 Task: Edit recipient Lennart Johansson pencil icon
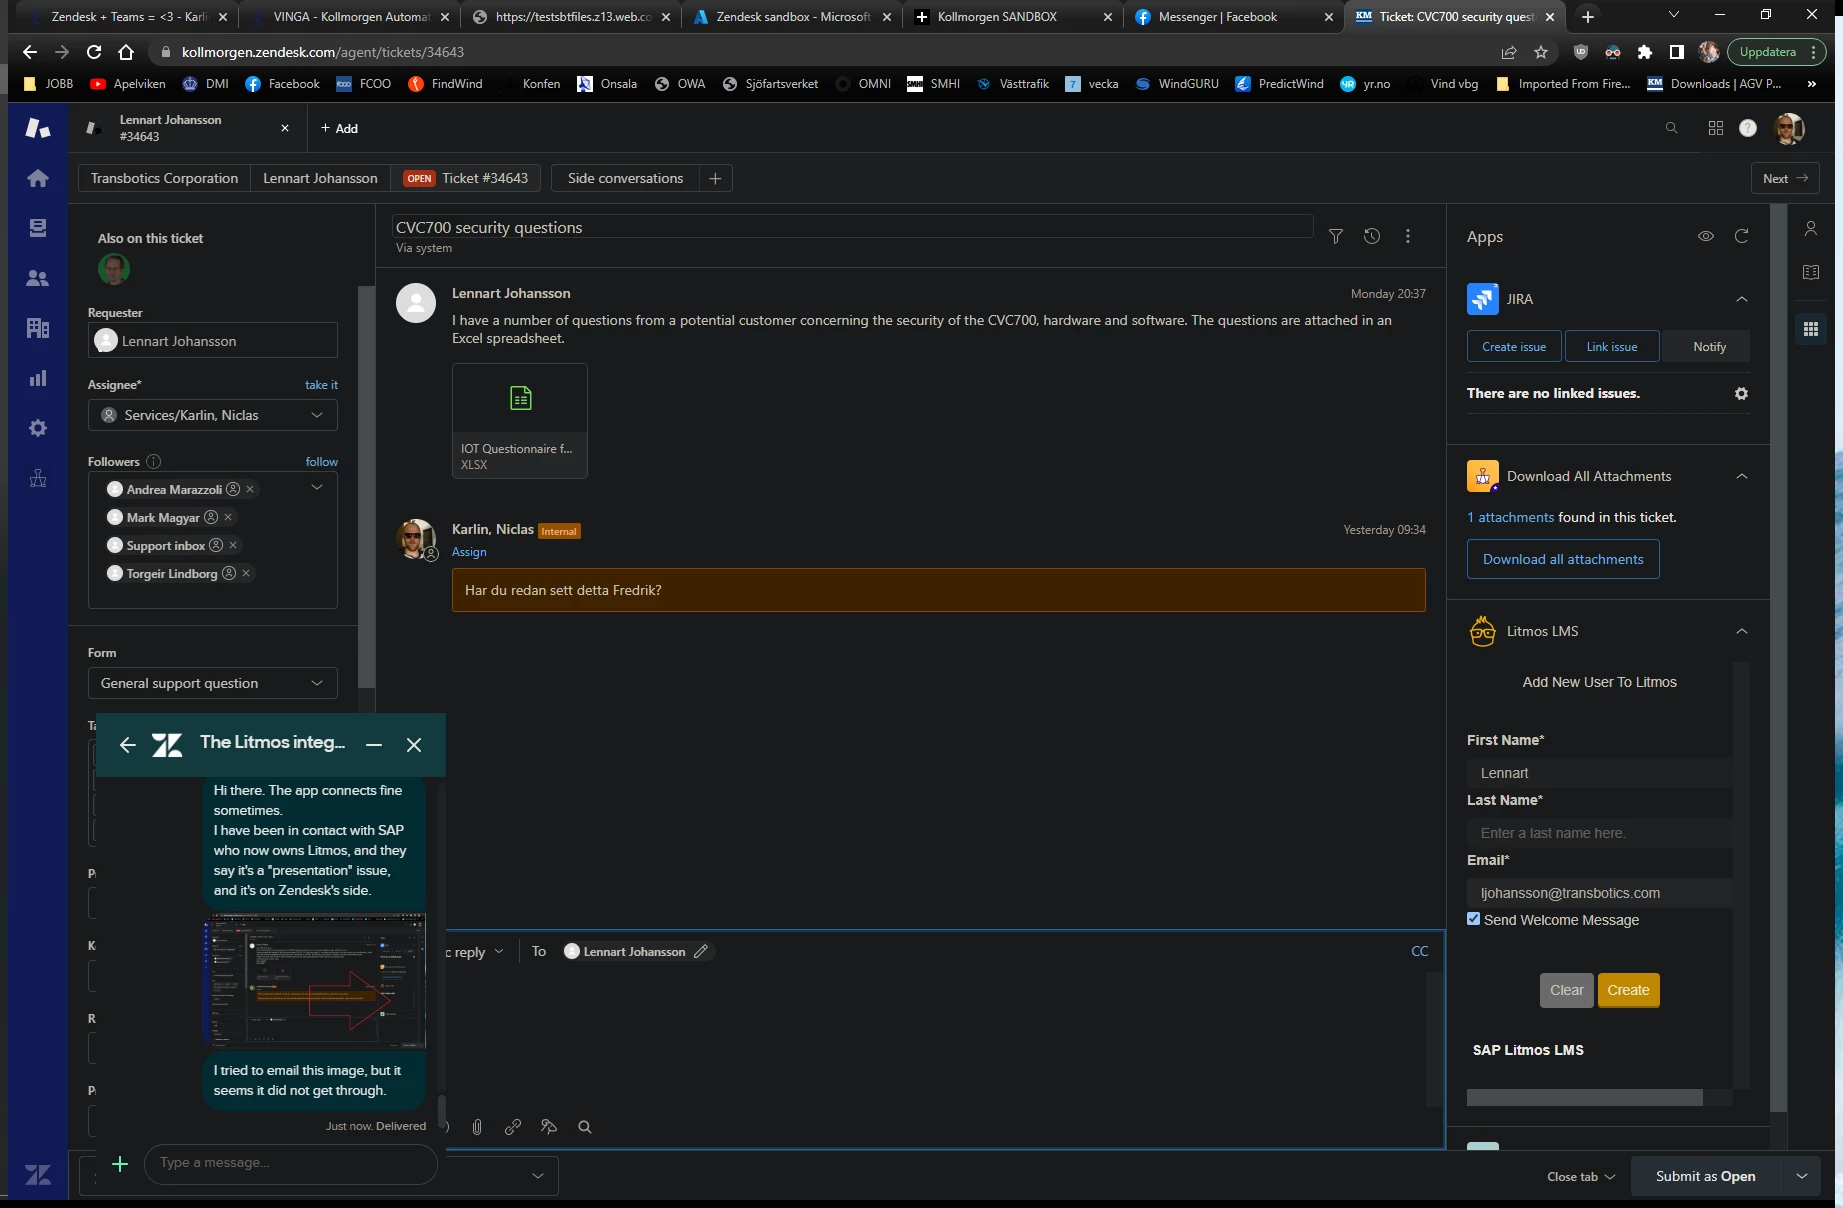click(701, 951)
